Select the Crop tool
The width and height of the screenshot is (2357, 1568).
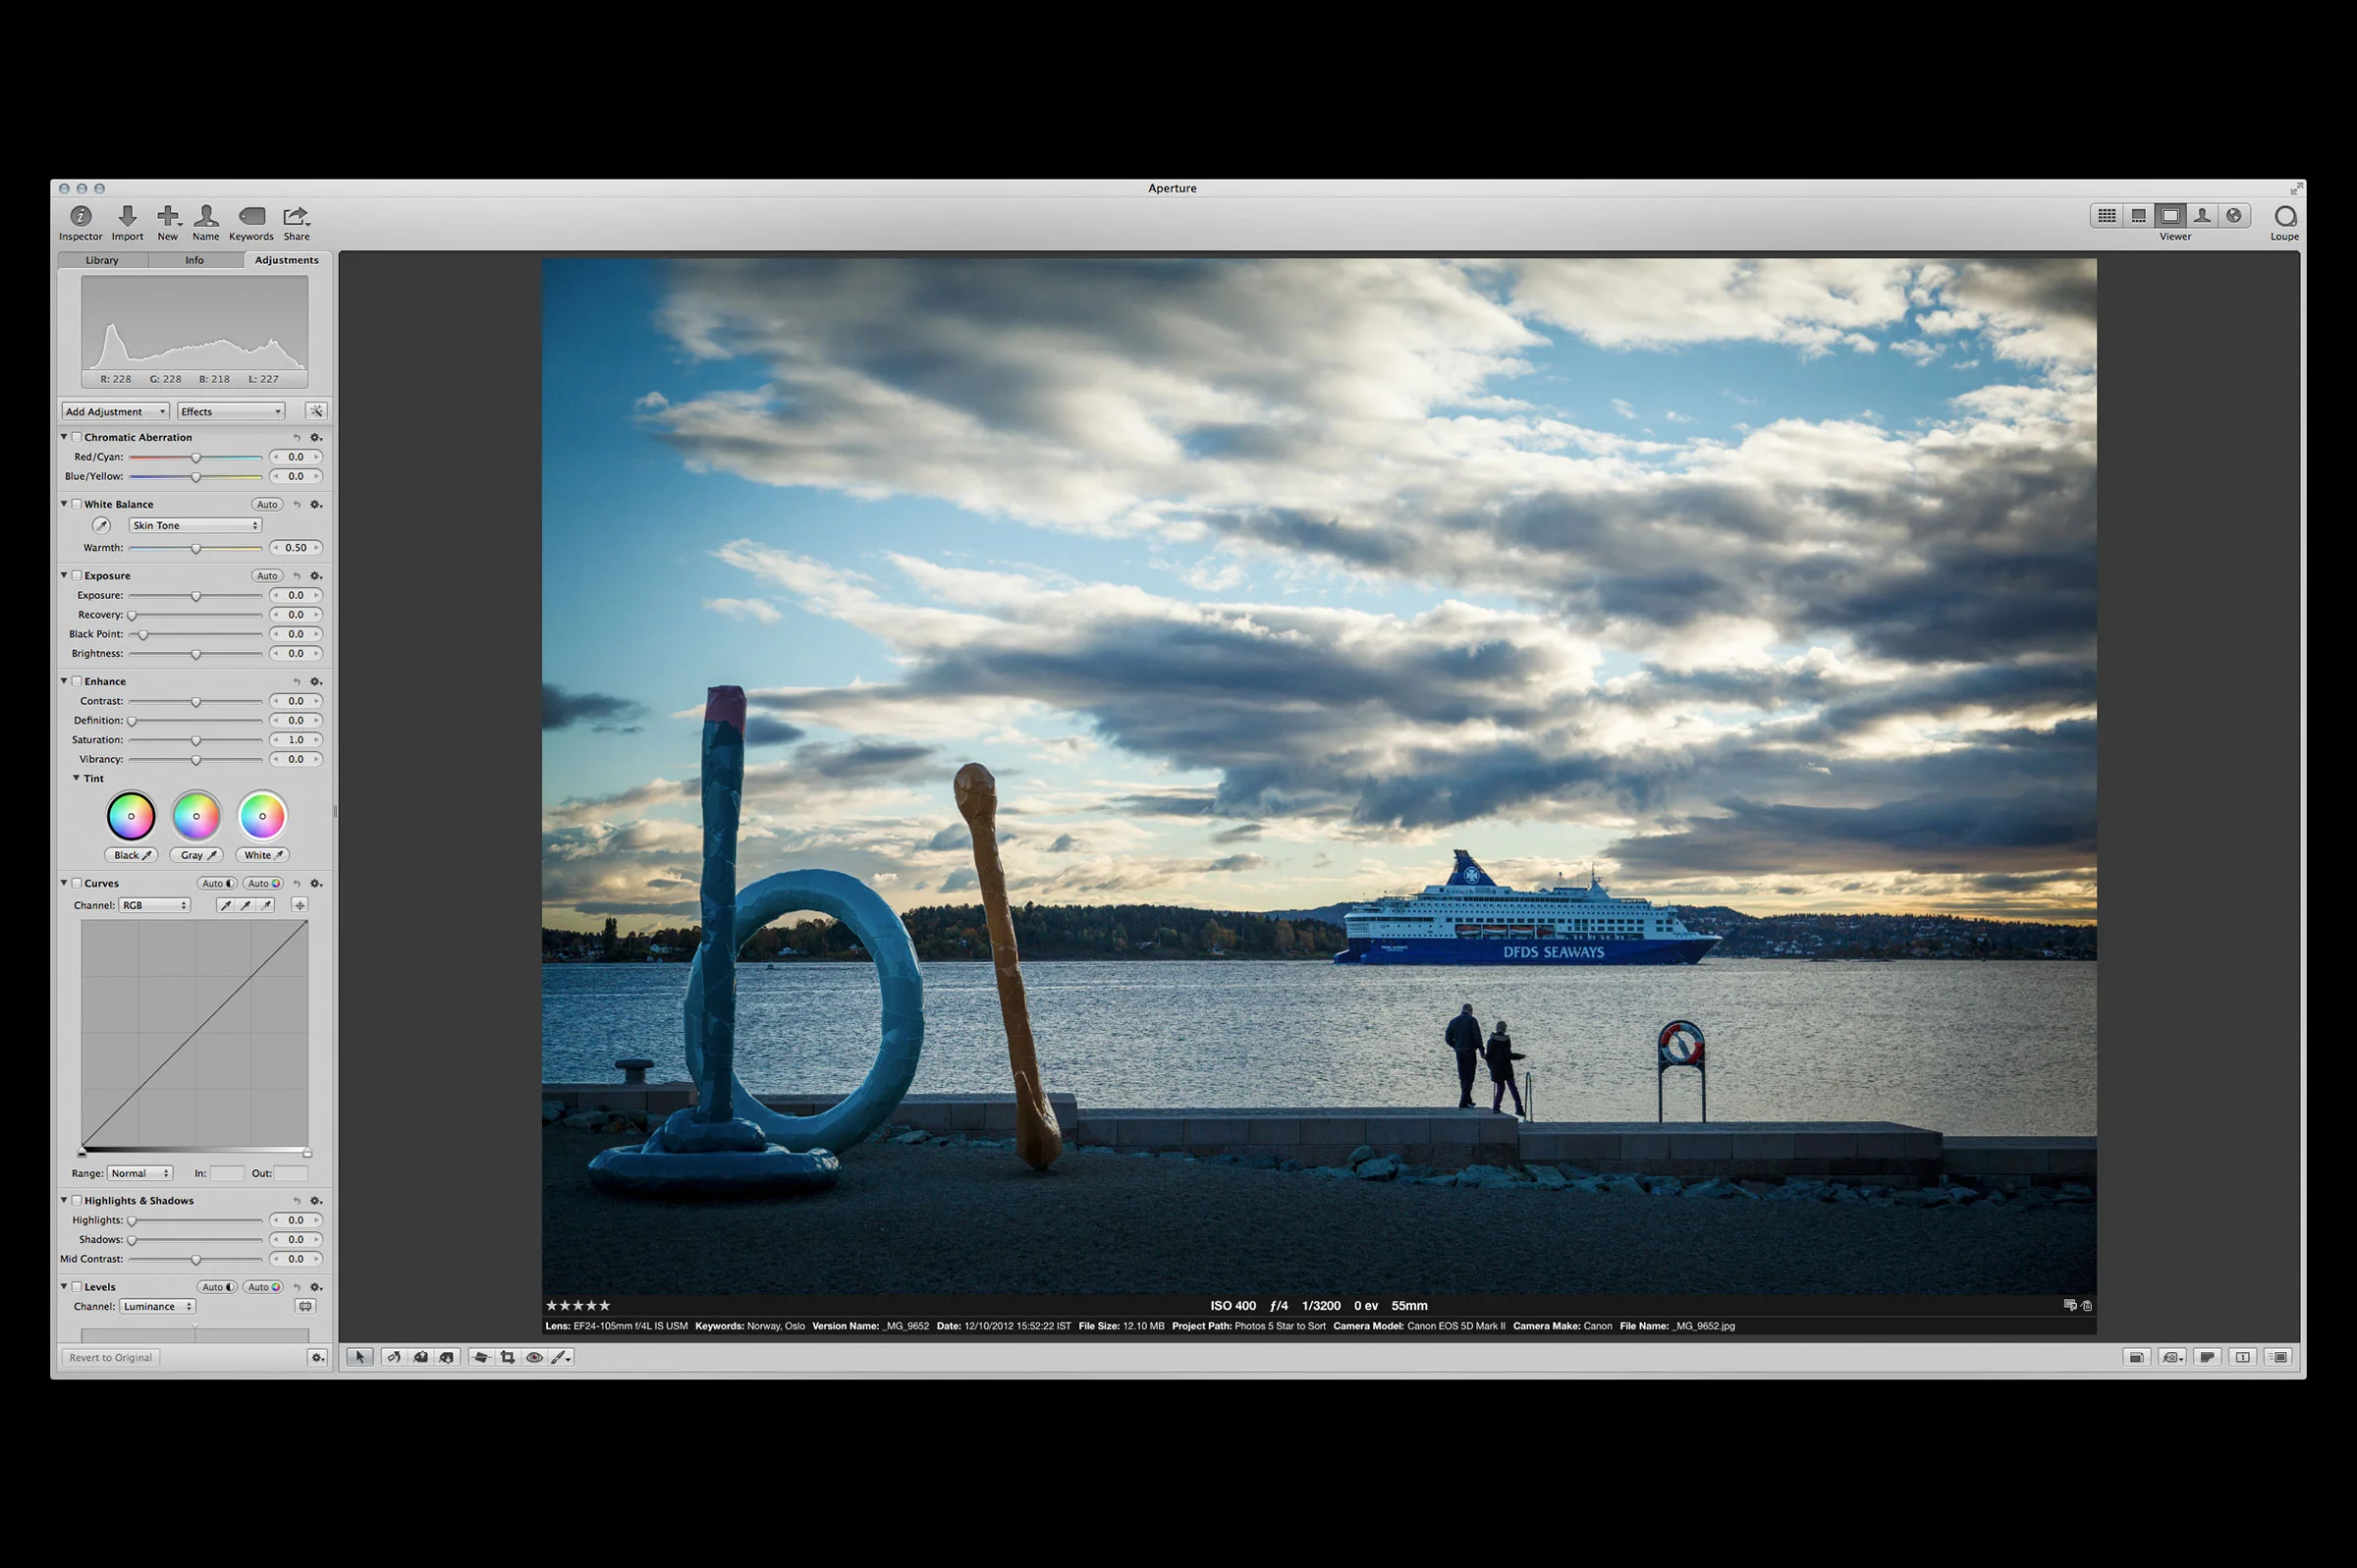(x=508, y=1357)
